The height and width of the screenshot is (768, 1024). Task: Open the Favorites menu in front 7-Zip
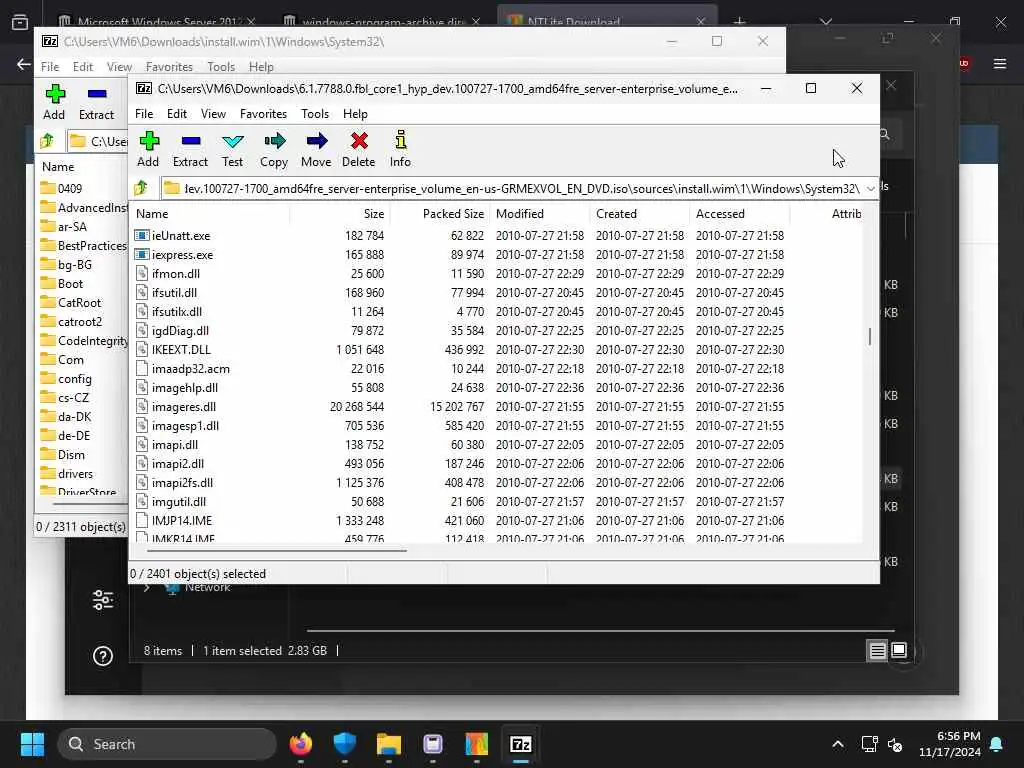[x=263, y=114]
